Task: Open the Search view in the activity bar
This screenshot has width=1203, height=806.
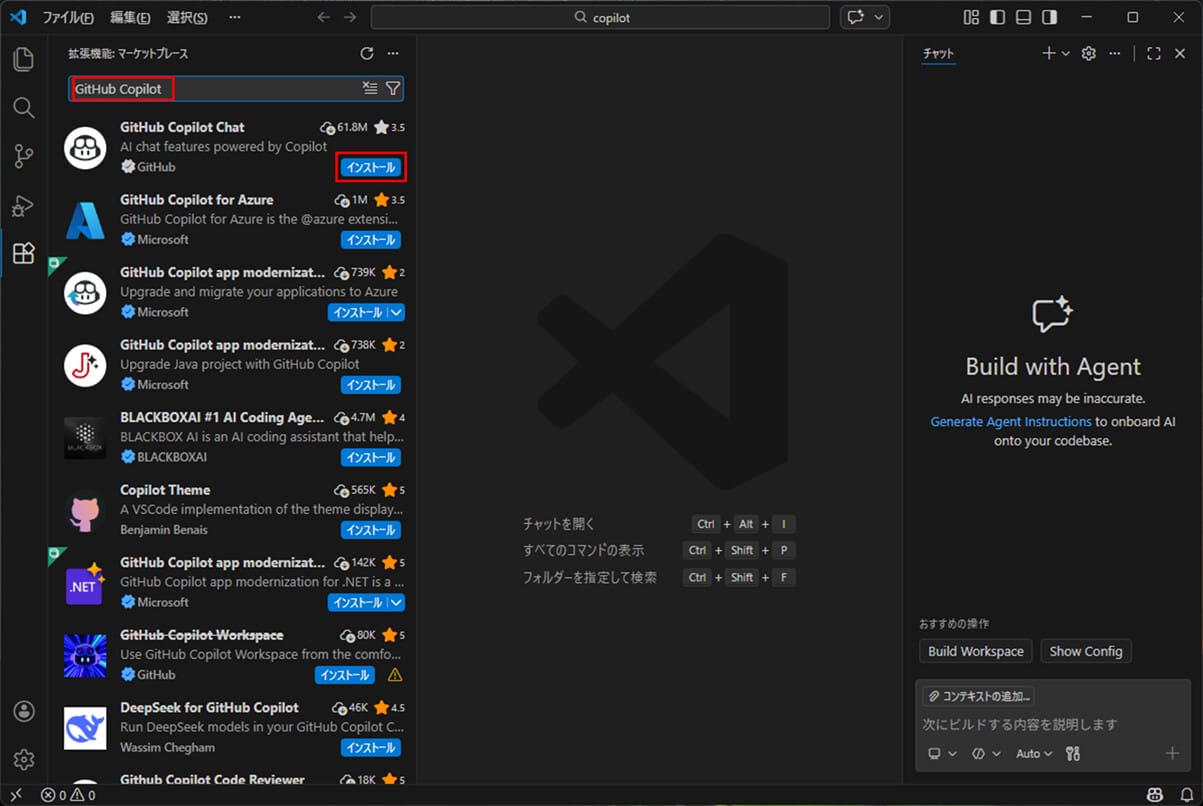Action: tap(22, 108)
